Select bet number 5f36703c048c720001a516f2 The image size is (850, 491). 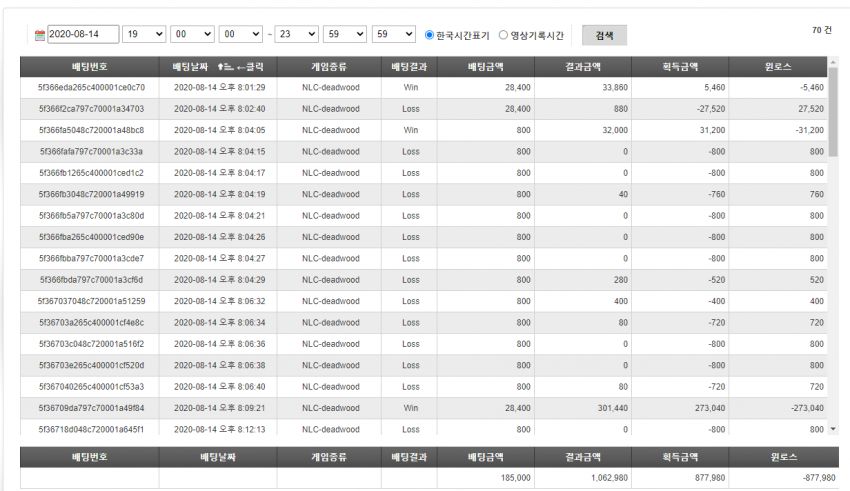92,344
